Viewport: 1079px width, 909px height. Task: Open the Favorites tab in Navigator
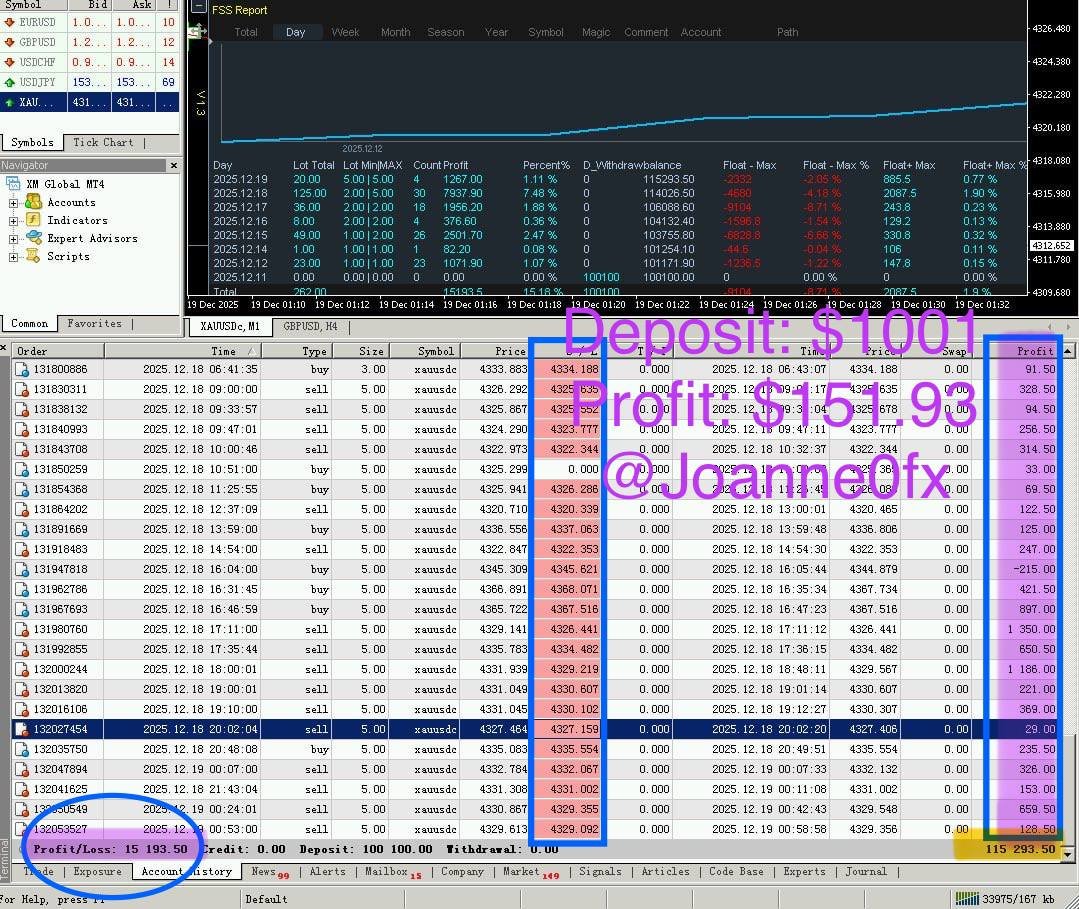[94, 323]
